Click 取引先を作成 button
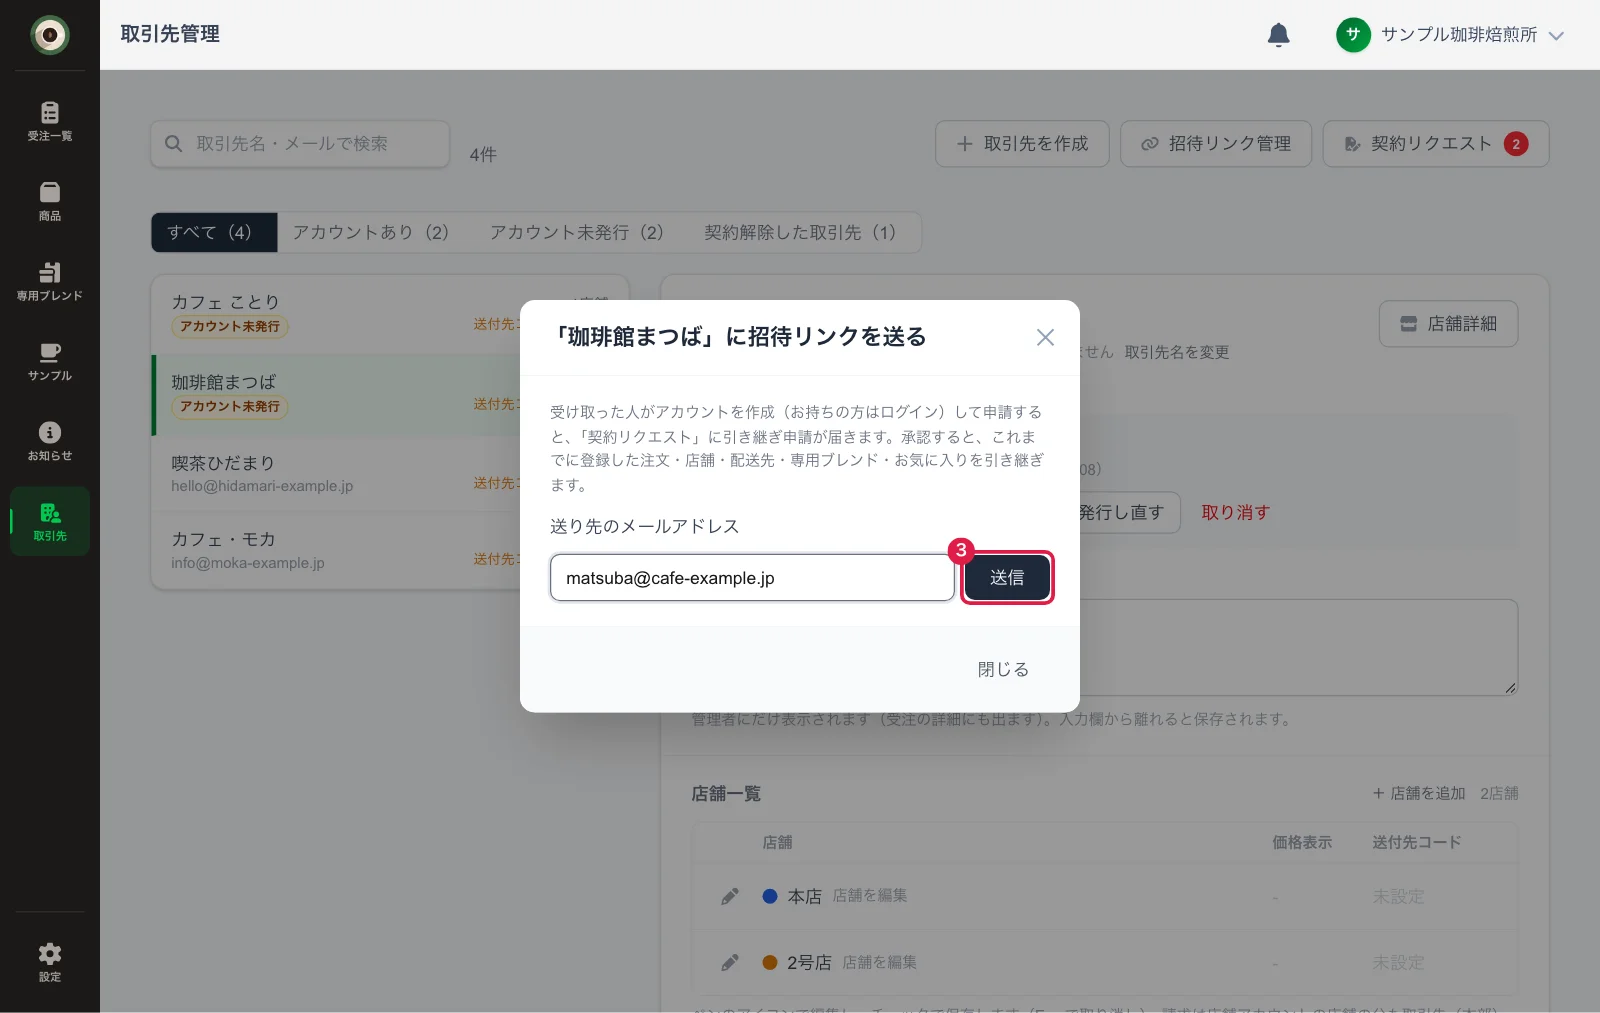This screenshot has width=1600, height=1013. pyautogui.click(x=1022, y=144)
